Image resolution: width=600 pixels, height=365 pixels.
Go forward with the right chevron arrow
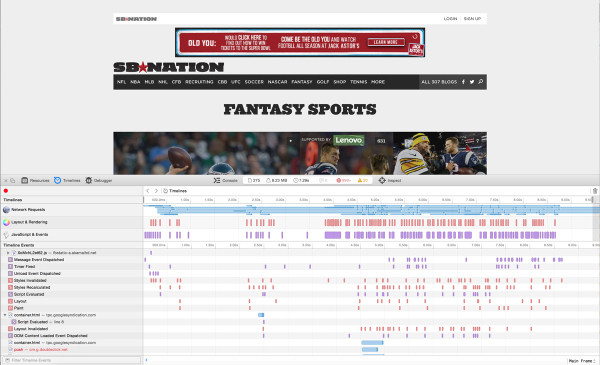(156, 191)
